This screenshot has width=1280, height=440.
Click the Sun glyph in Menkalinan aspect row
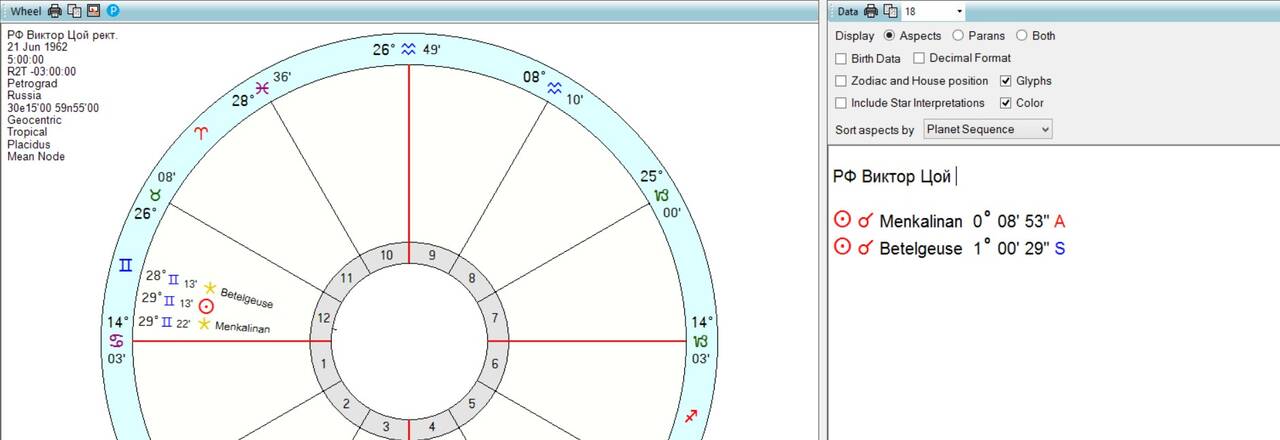842,221
